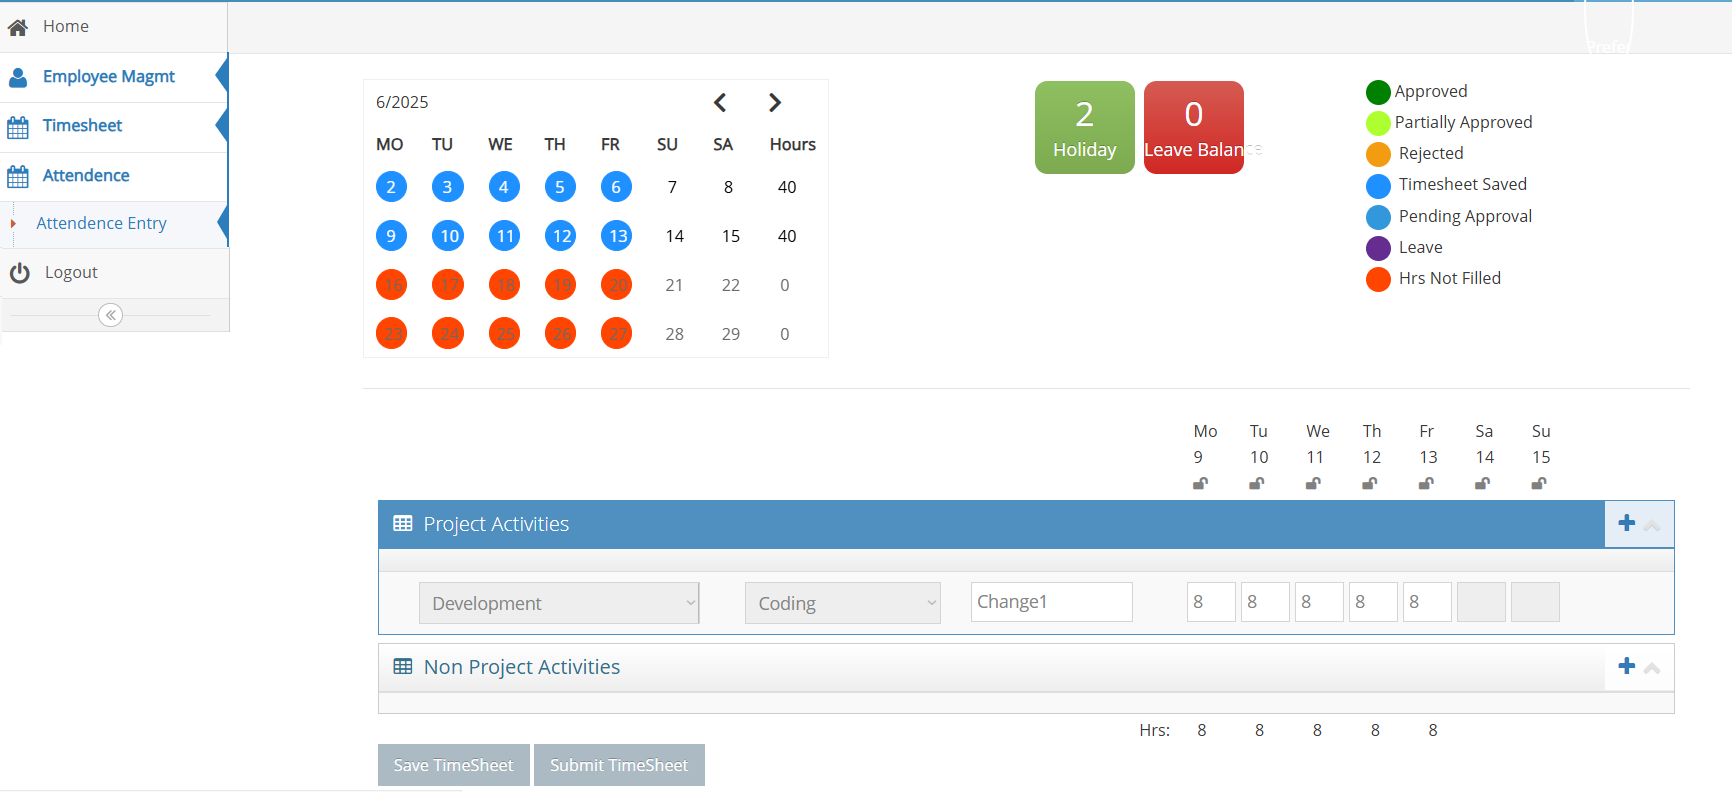Click the Submit TimeSheet button

619,765
